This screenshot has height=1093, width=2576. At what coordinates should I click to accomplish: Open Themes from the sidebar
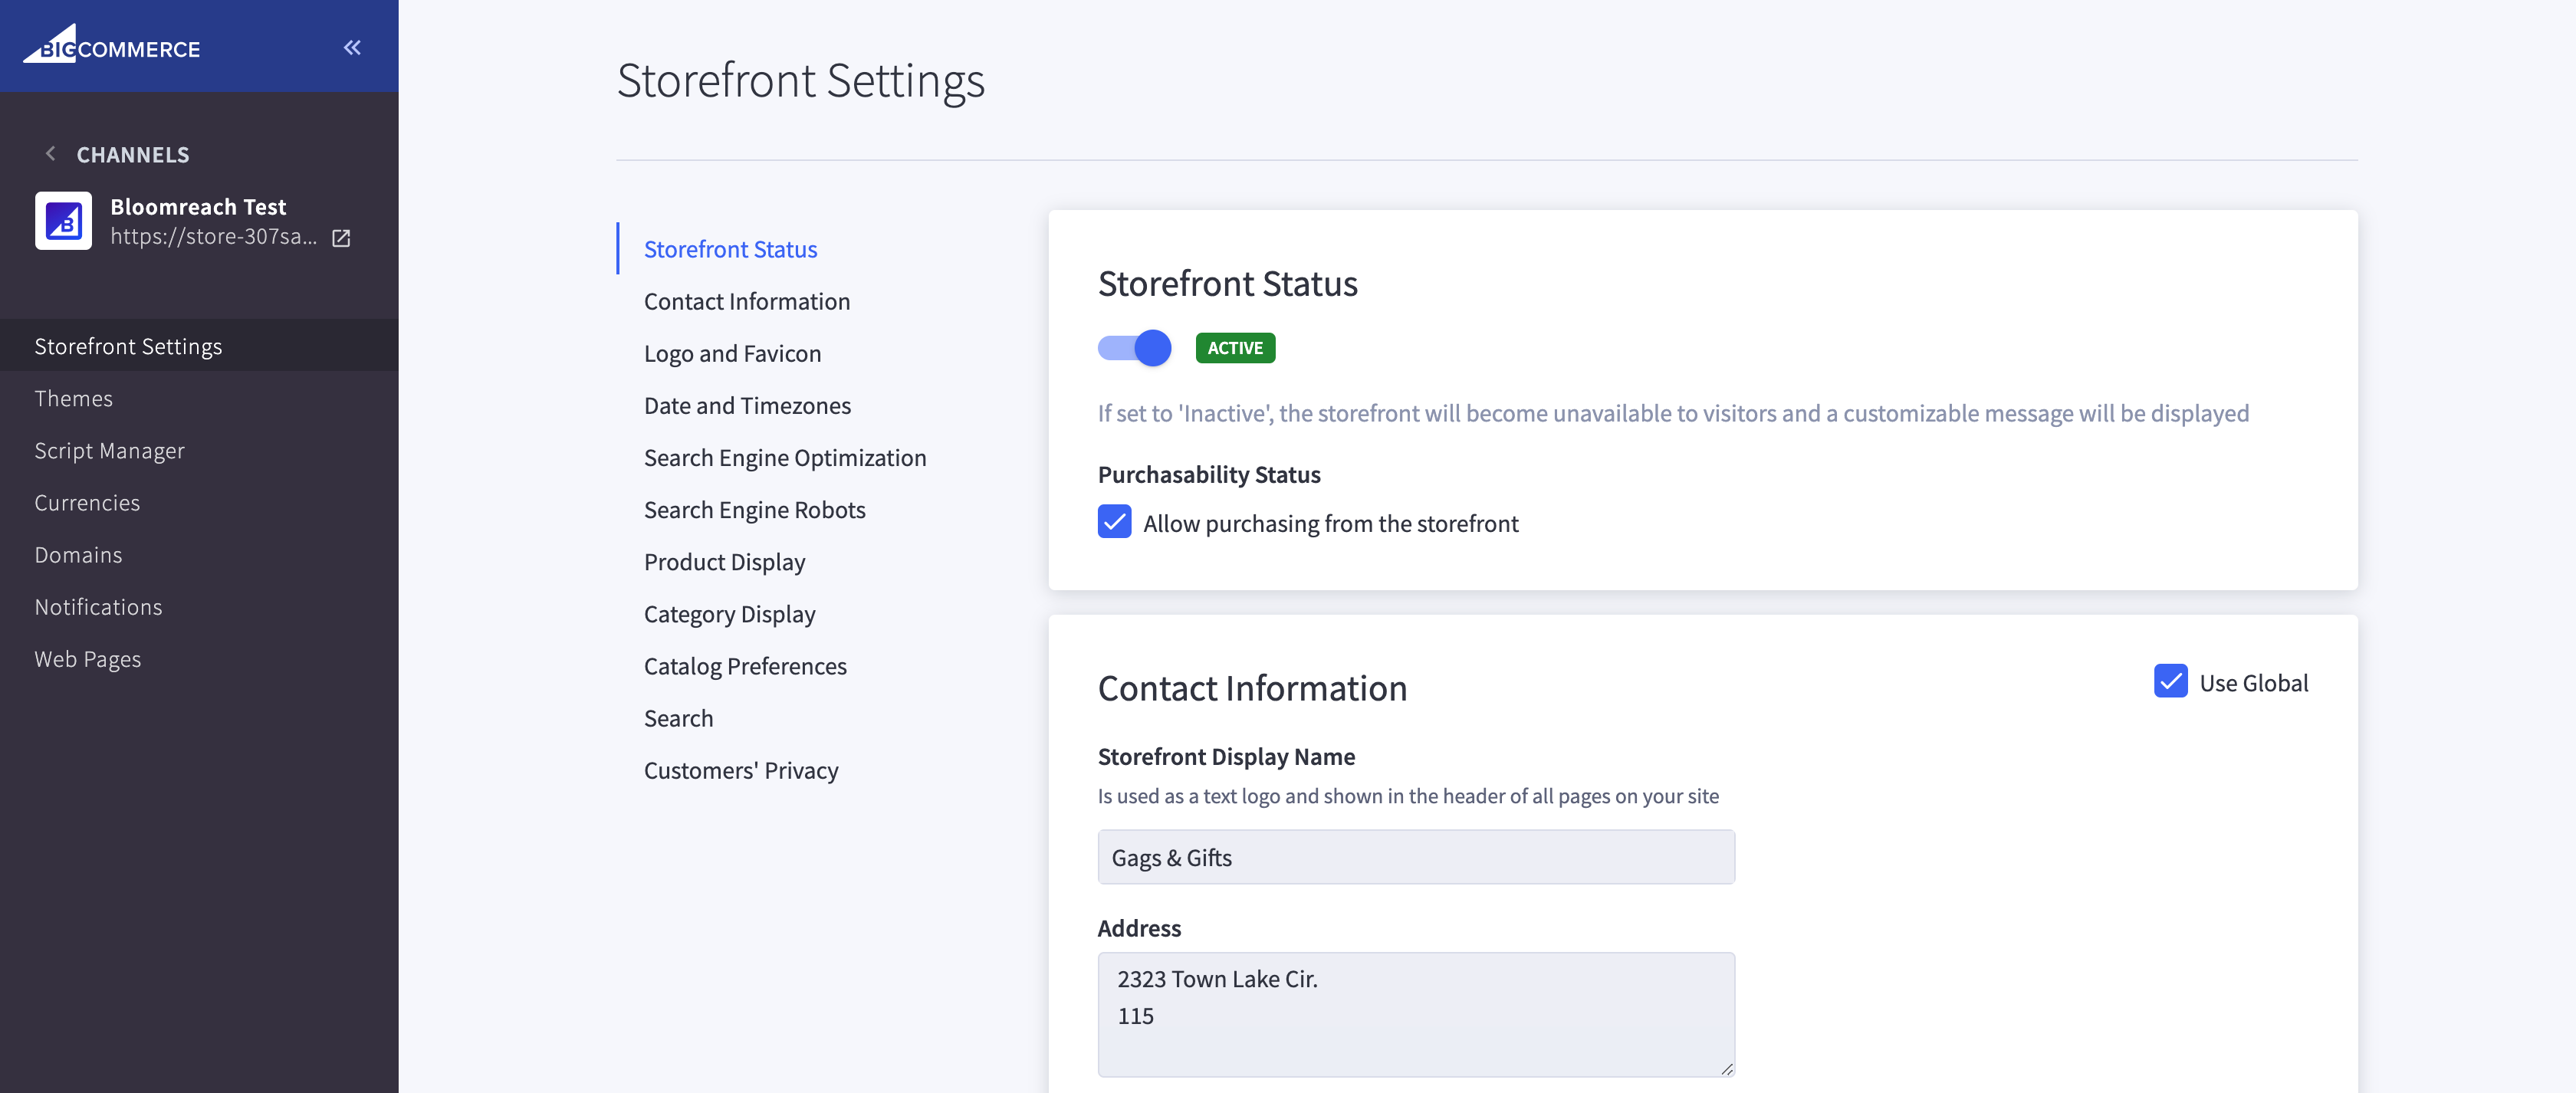(74, 398)
